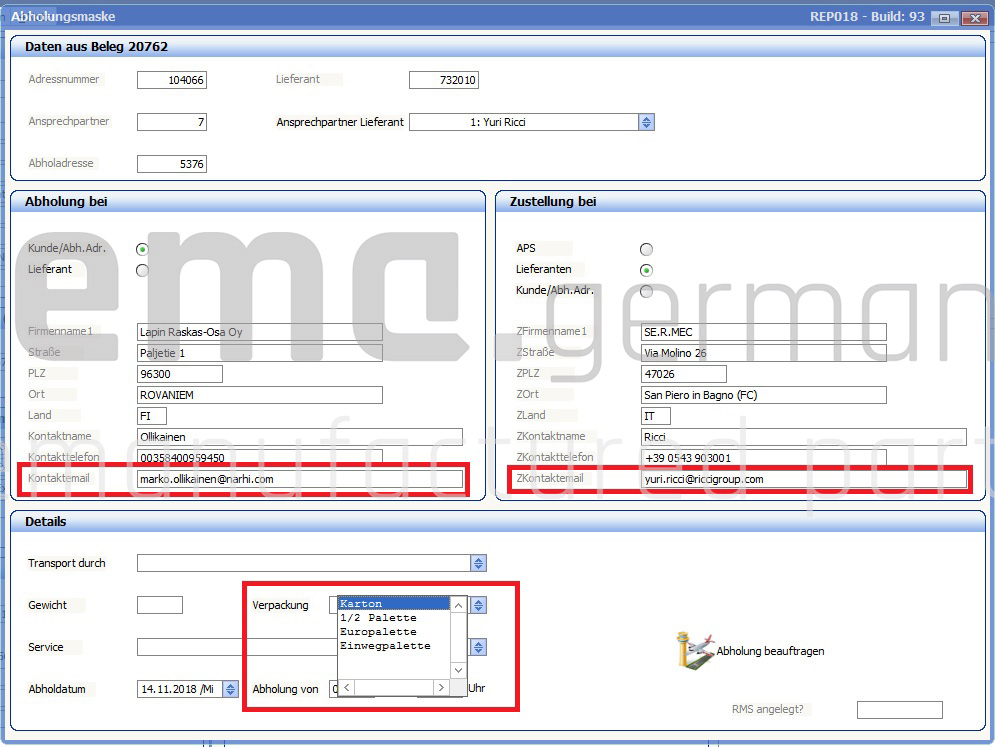Close the Abholungsmaske window
Image resolution: width=995 pixels, height=747 pixels.
point(973,18)
